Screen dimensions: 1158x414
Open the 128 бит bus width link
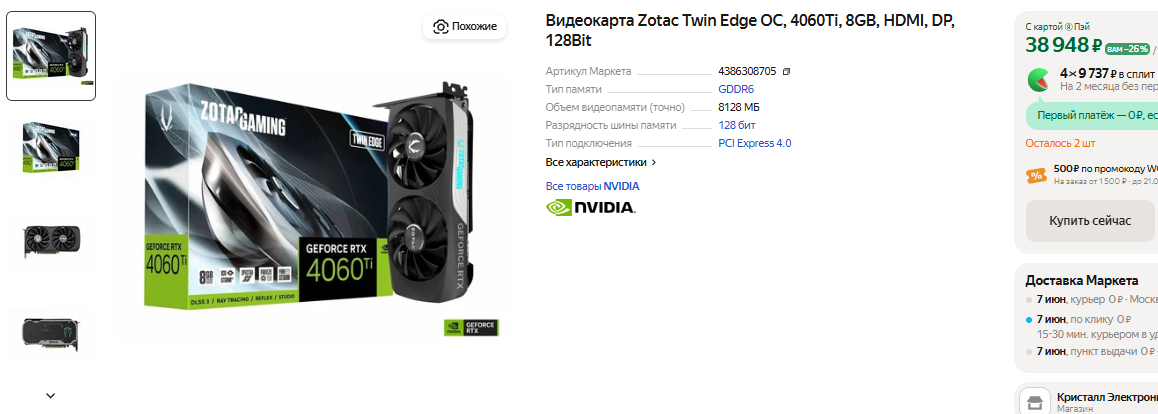(737, 125)
